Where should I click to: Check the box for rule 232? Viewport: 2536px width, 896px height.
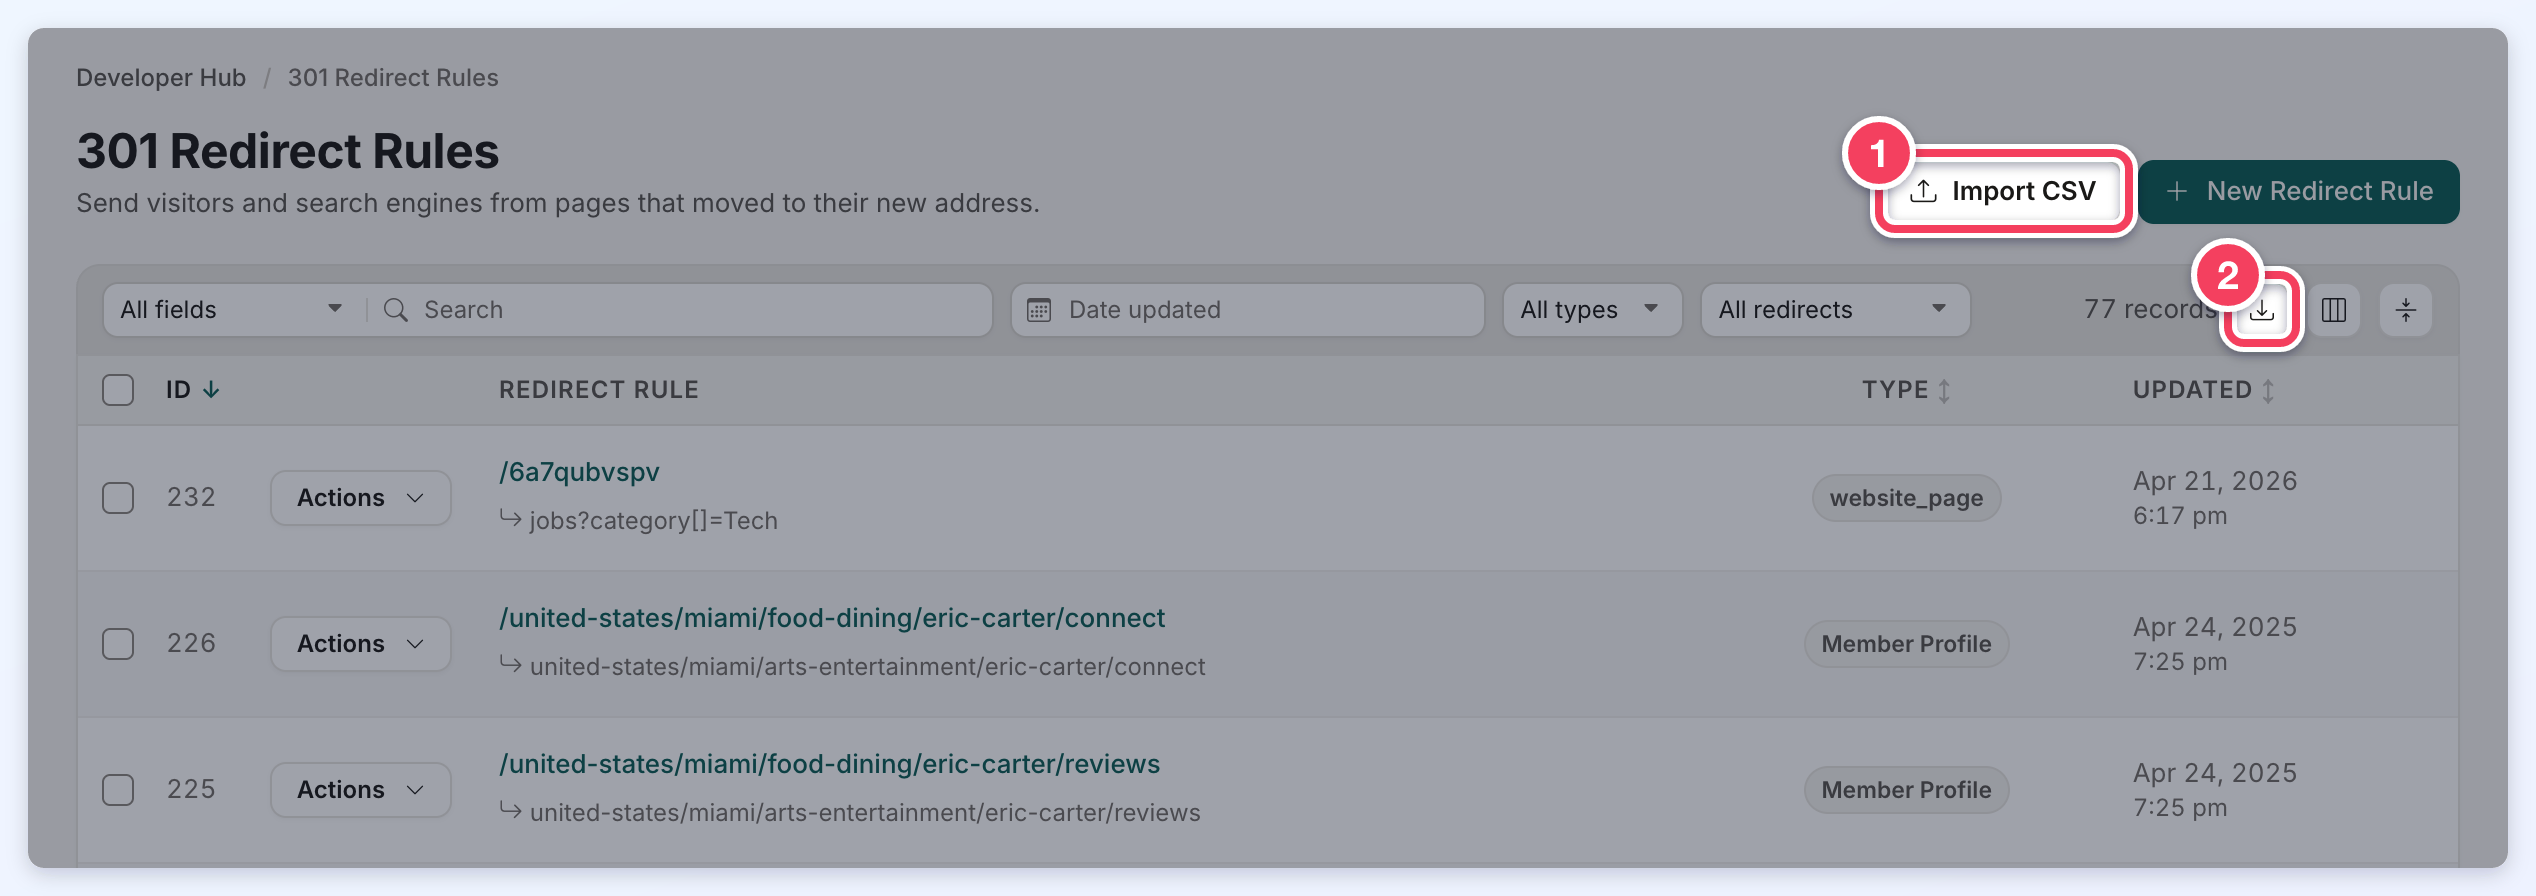(118, 498)
